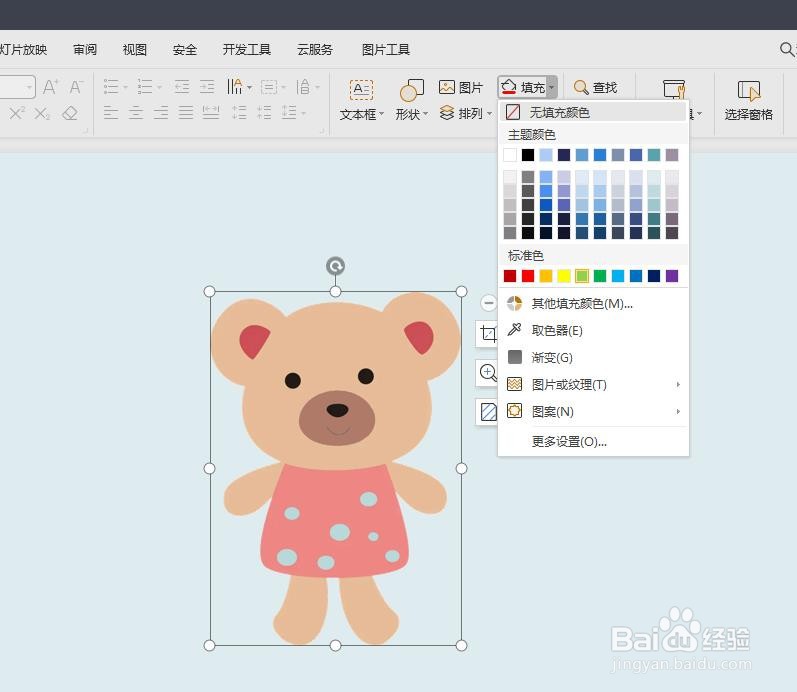The image size is (797, 692).
Task: Open the Selection Pane (选择窗格)
Action: click(x=749, y=101)
